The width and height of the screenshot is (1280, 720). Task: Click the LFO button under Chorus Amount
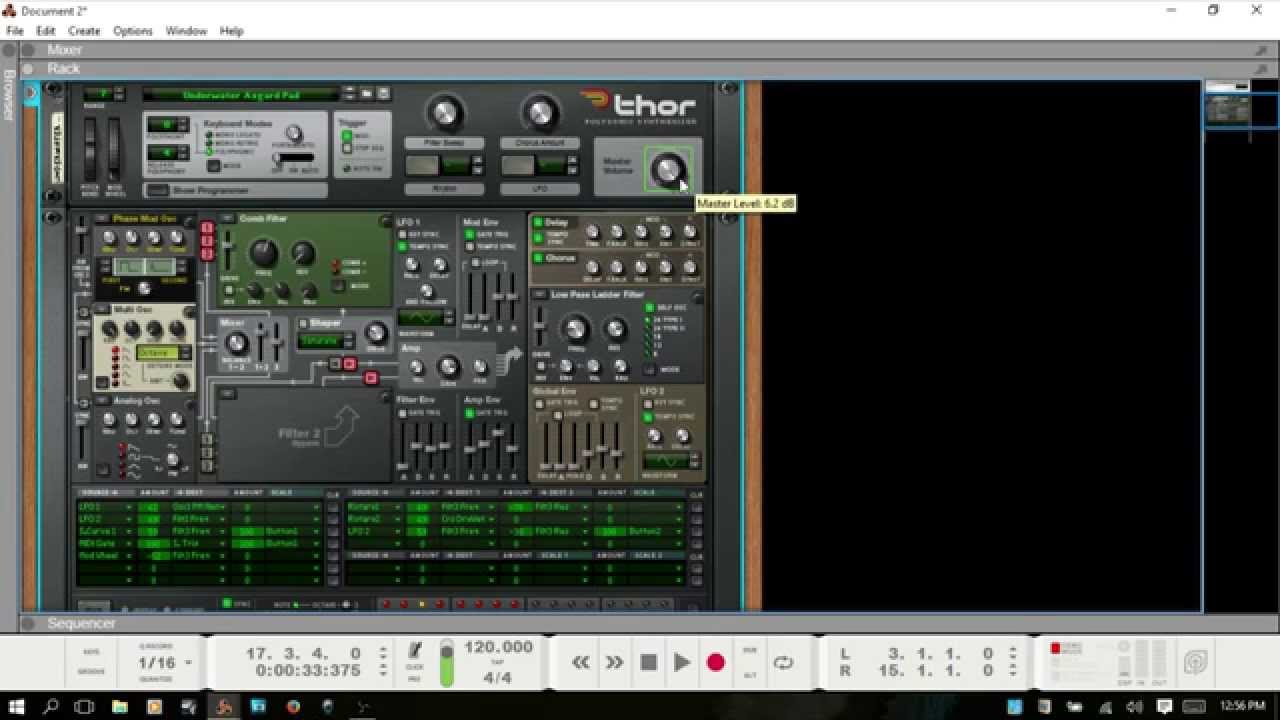(539, 188)
